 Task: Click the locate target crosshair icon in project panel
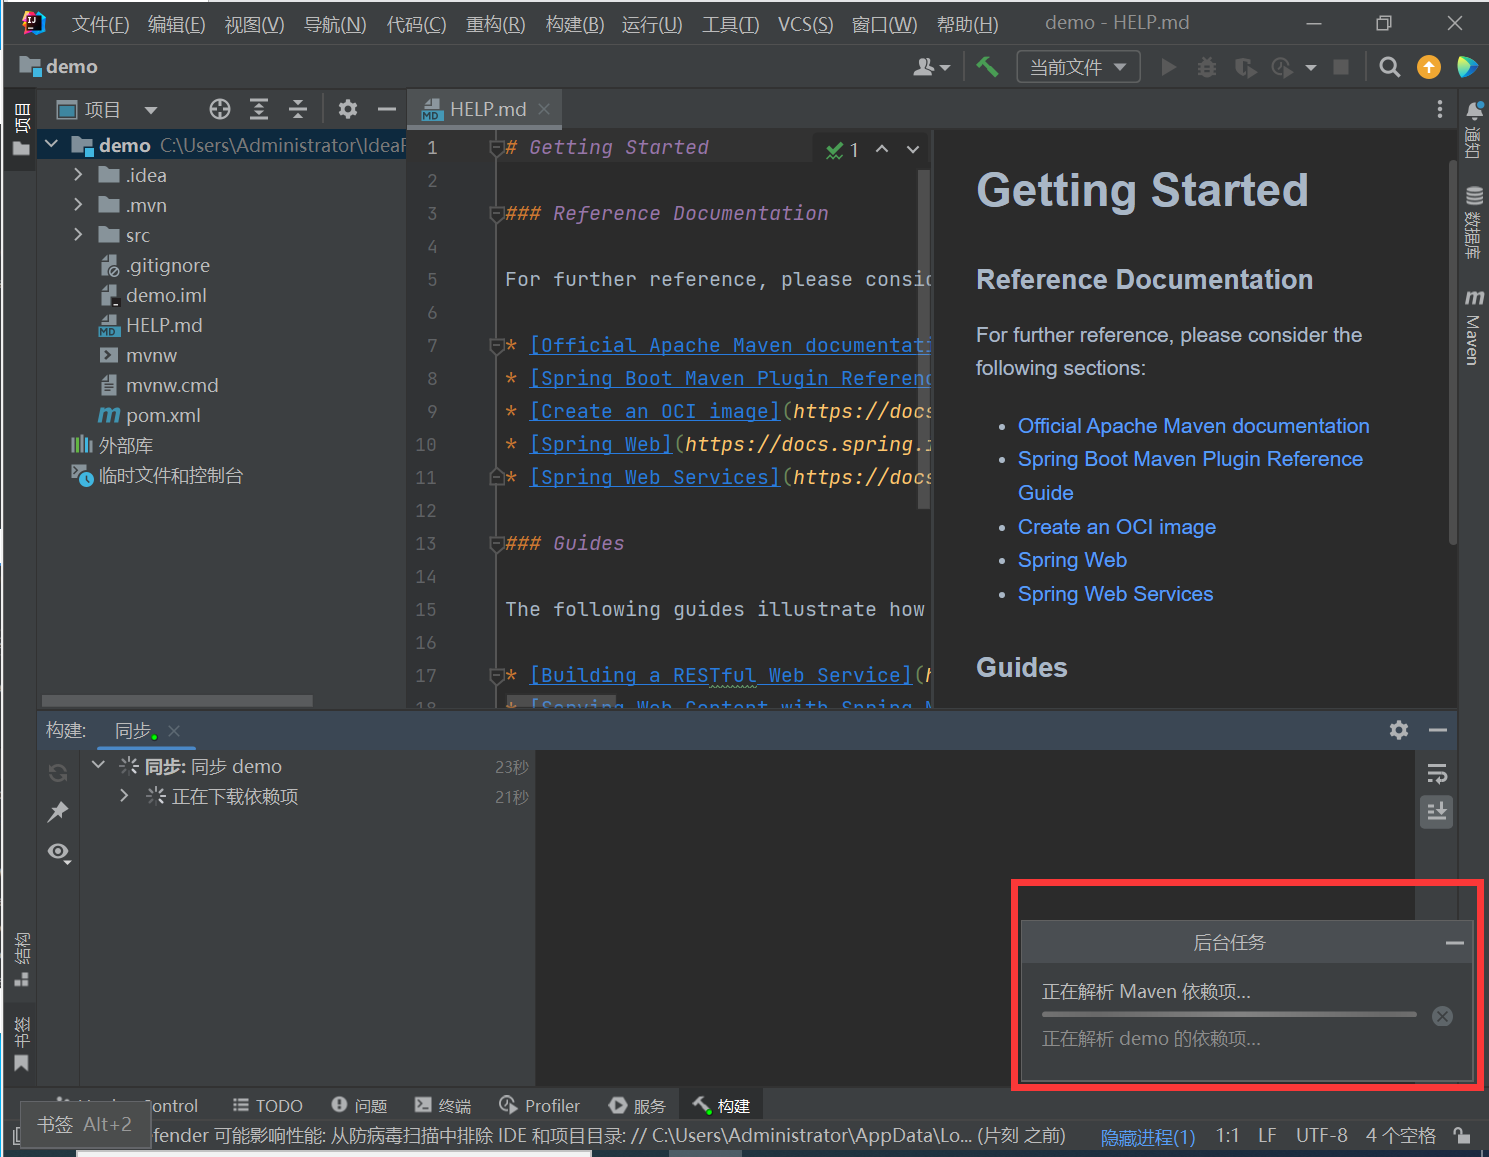click(x=220, y=109)
